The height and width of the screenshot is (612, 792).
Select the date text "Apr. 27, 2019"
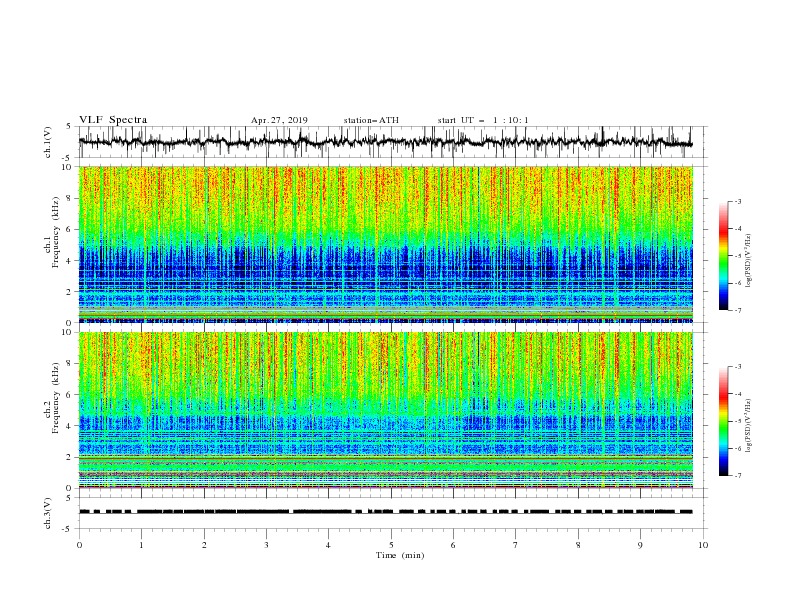[x=279, y=120]
